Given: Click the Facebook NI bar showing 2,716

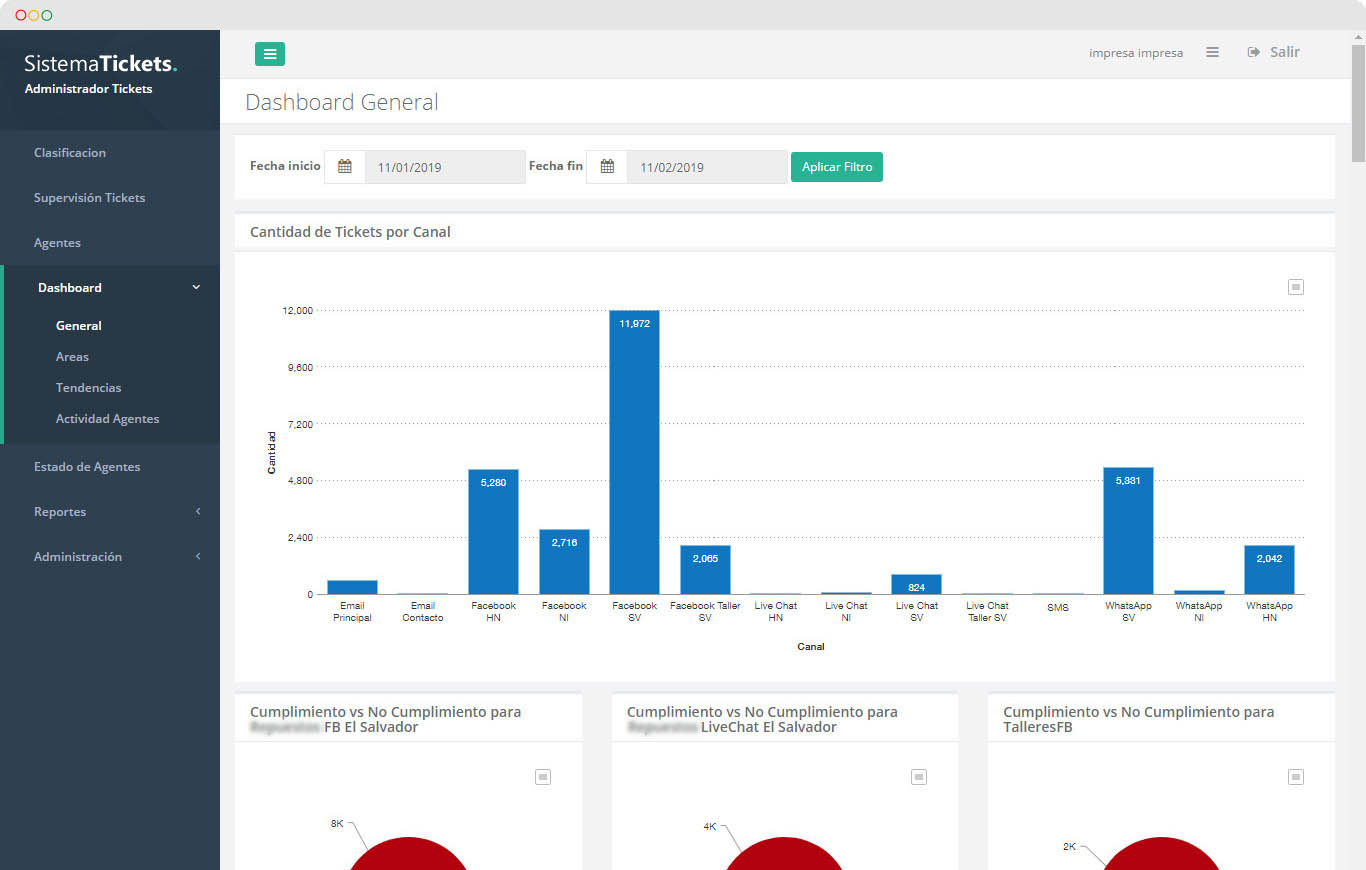Looking at the screenshot, I should coord(564,562).
